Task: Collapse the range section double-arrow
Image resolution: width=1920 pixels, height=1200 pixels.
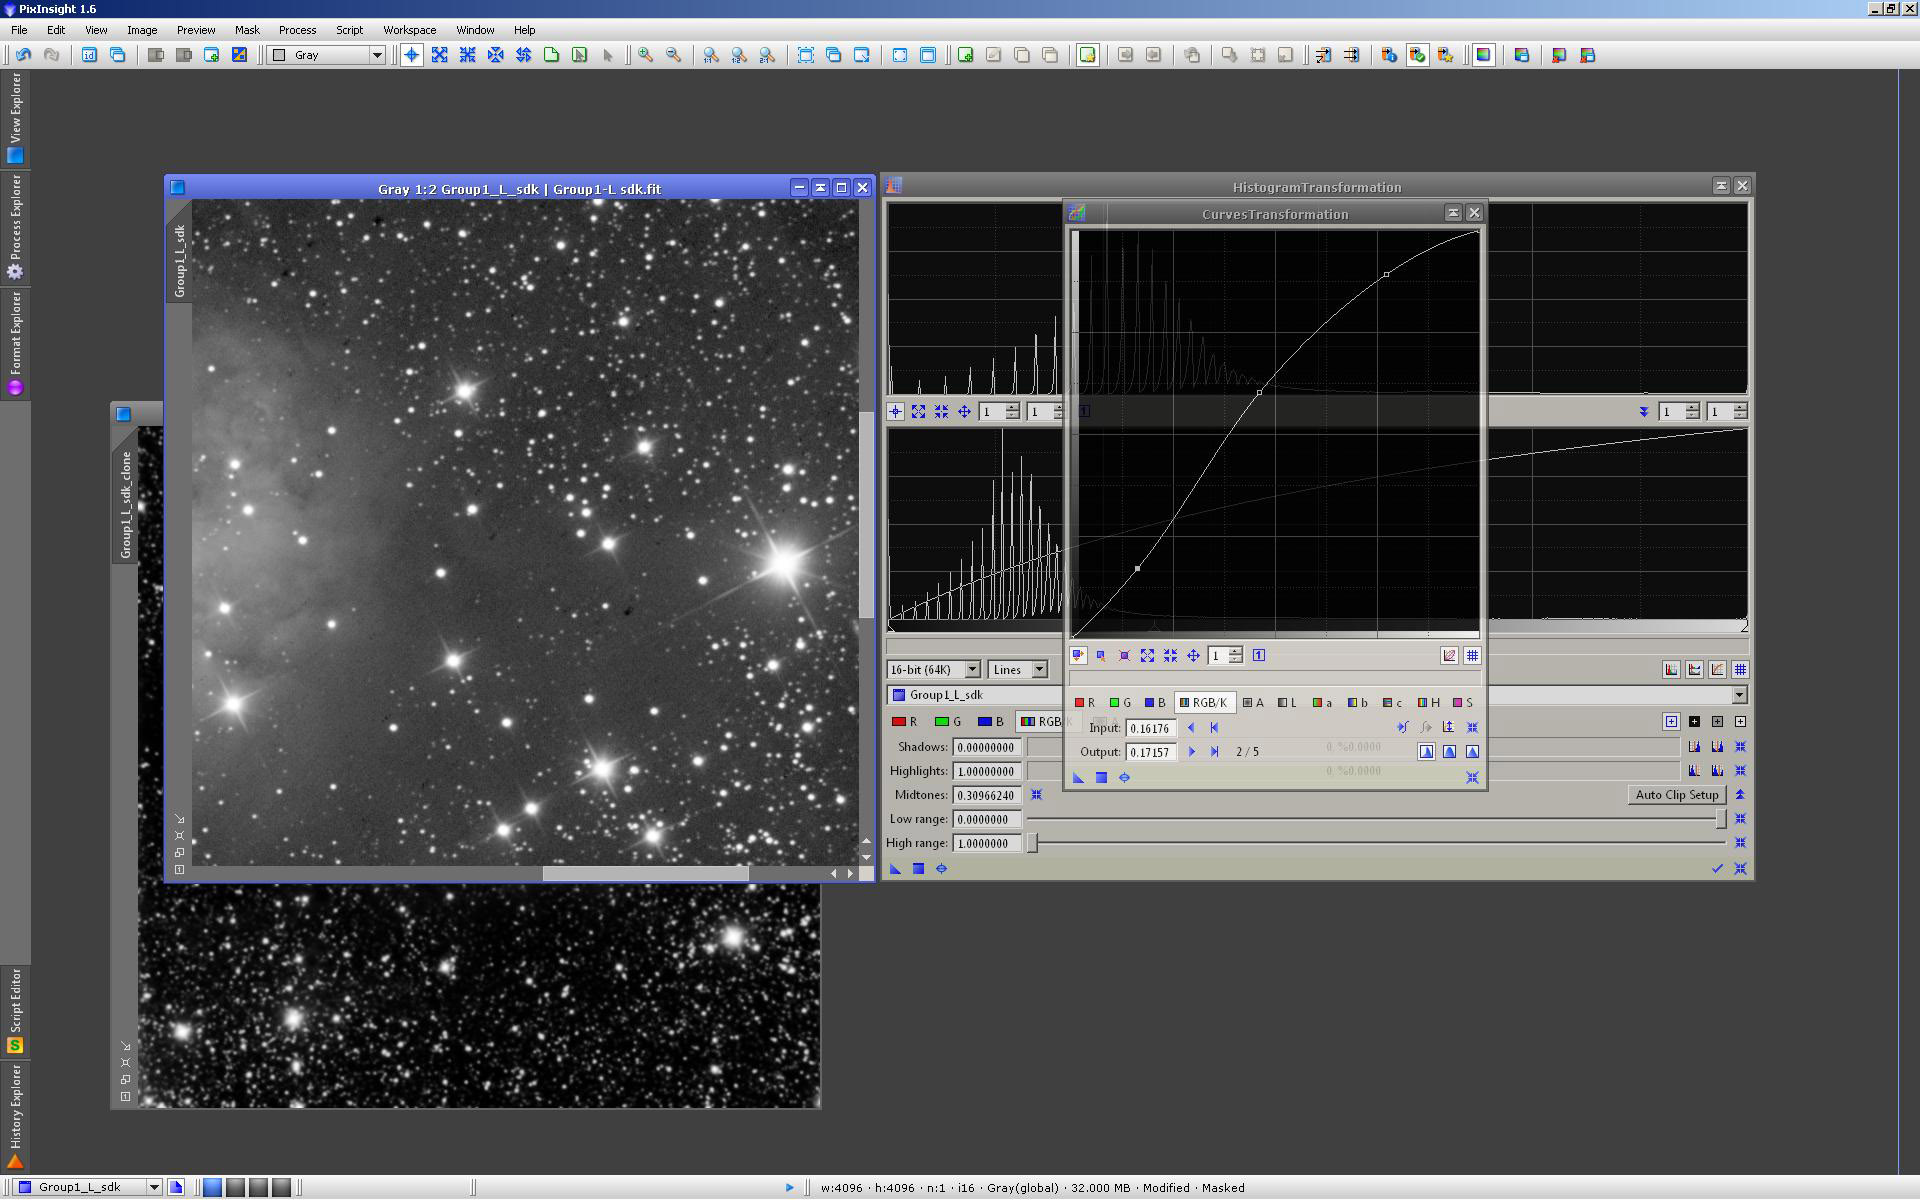Action: click(x=1740, y=795)
